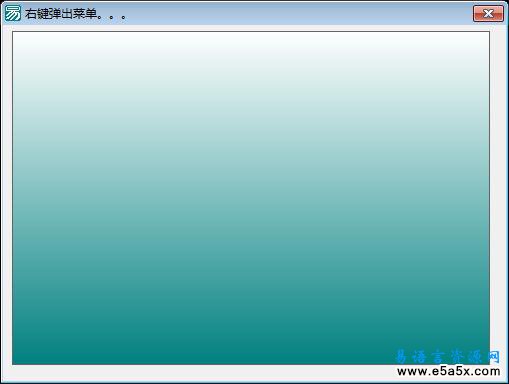Close the 右键弹出菜单 window

tap(488, 13)
